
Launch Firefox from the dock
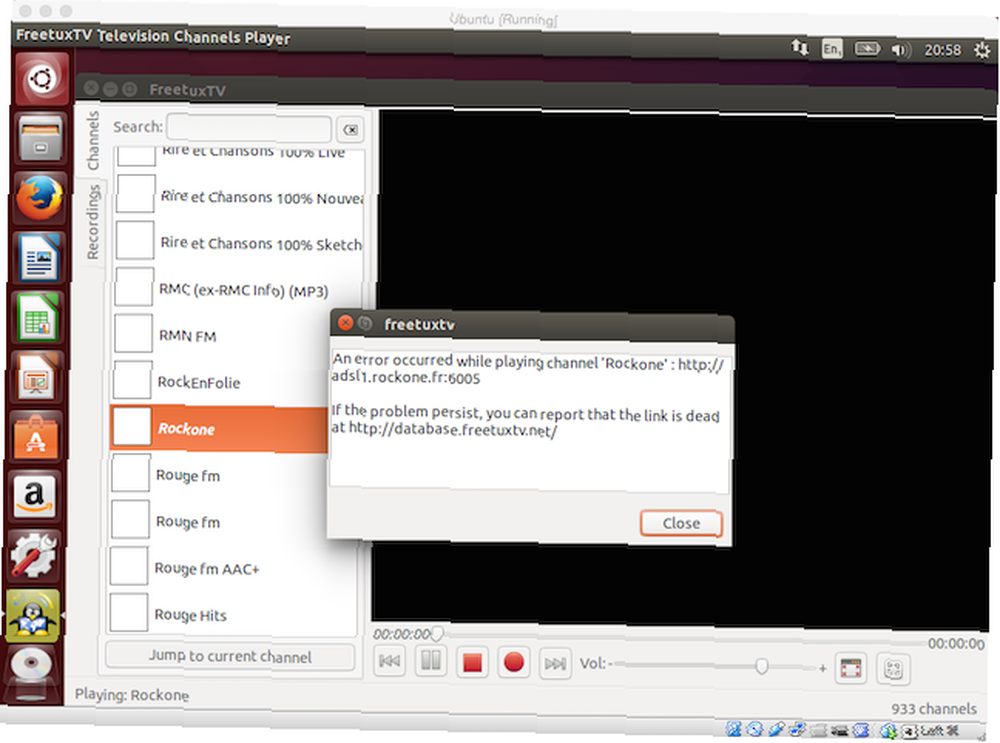[x=39, y=198]
